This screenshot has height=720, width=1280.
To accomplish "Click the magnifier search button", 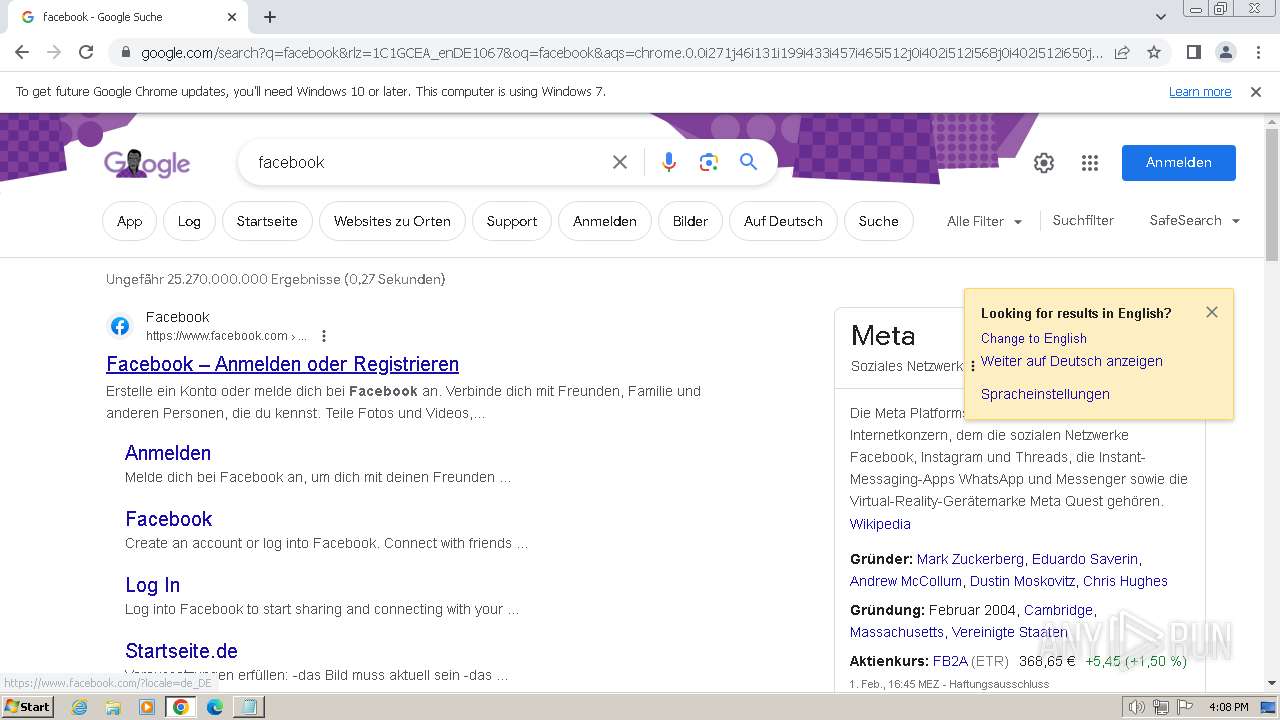I will [748, 162].
